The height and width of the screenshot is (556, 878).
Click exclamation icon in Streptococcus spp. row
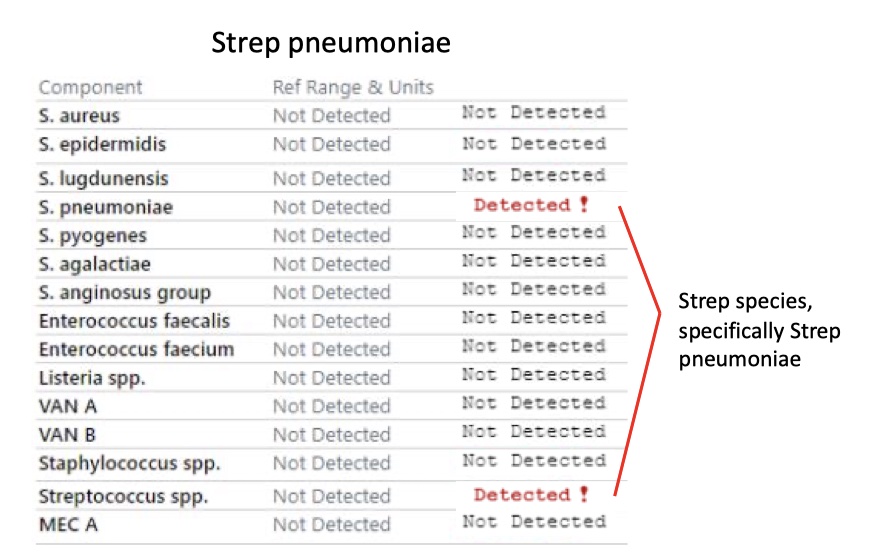[584, 494]
